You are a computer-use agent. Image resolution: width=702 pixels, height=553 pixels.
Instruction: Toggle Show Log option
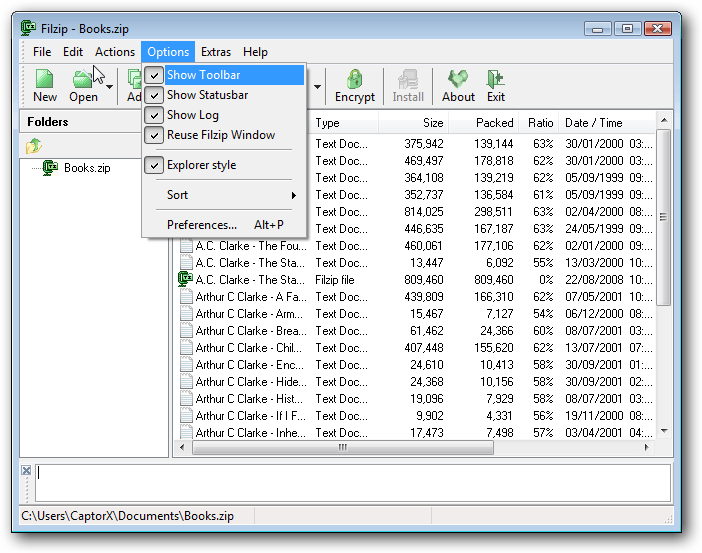(x=224, y=115)
